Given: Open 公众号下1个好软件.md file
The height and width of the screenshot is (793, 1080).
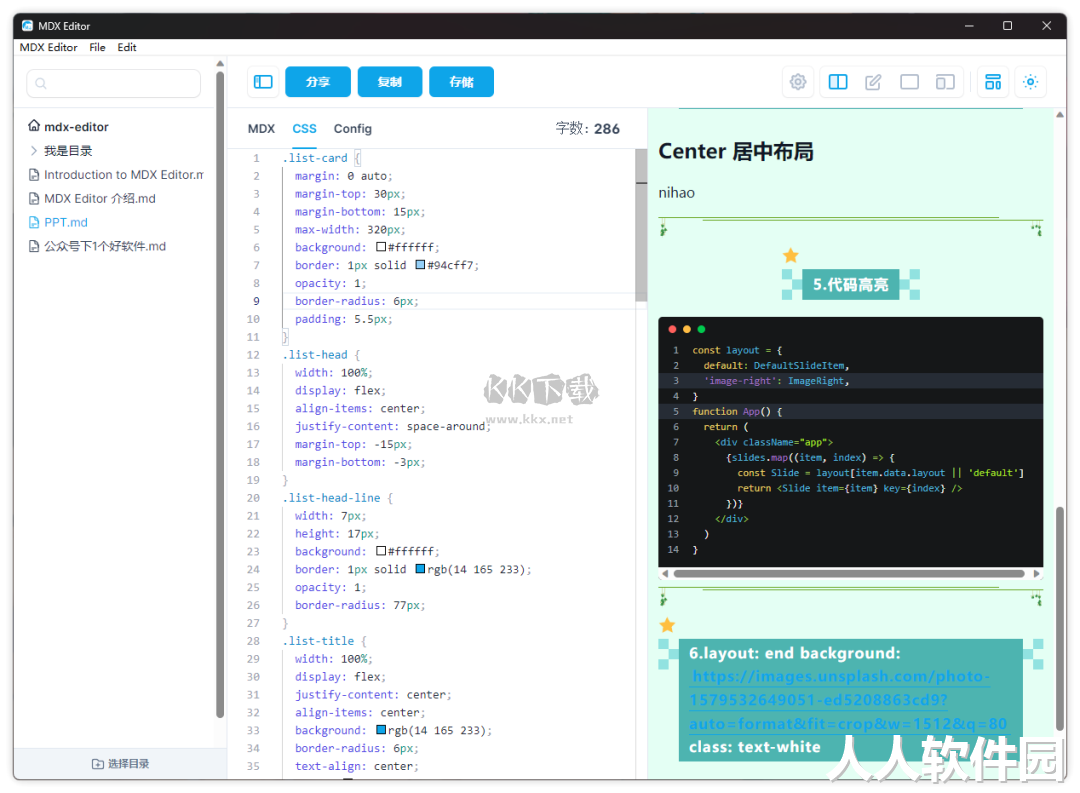Looking at the screenshot, I should [105, 246].
